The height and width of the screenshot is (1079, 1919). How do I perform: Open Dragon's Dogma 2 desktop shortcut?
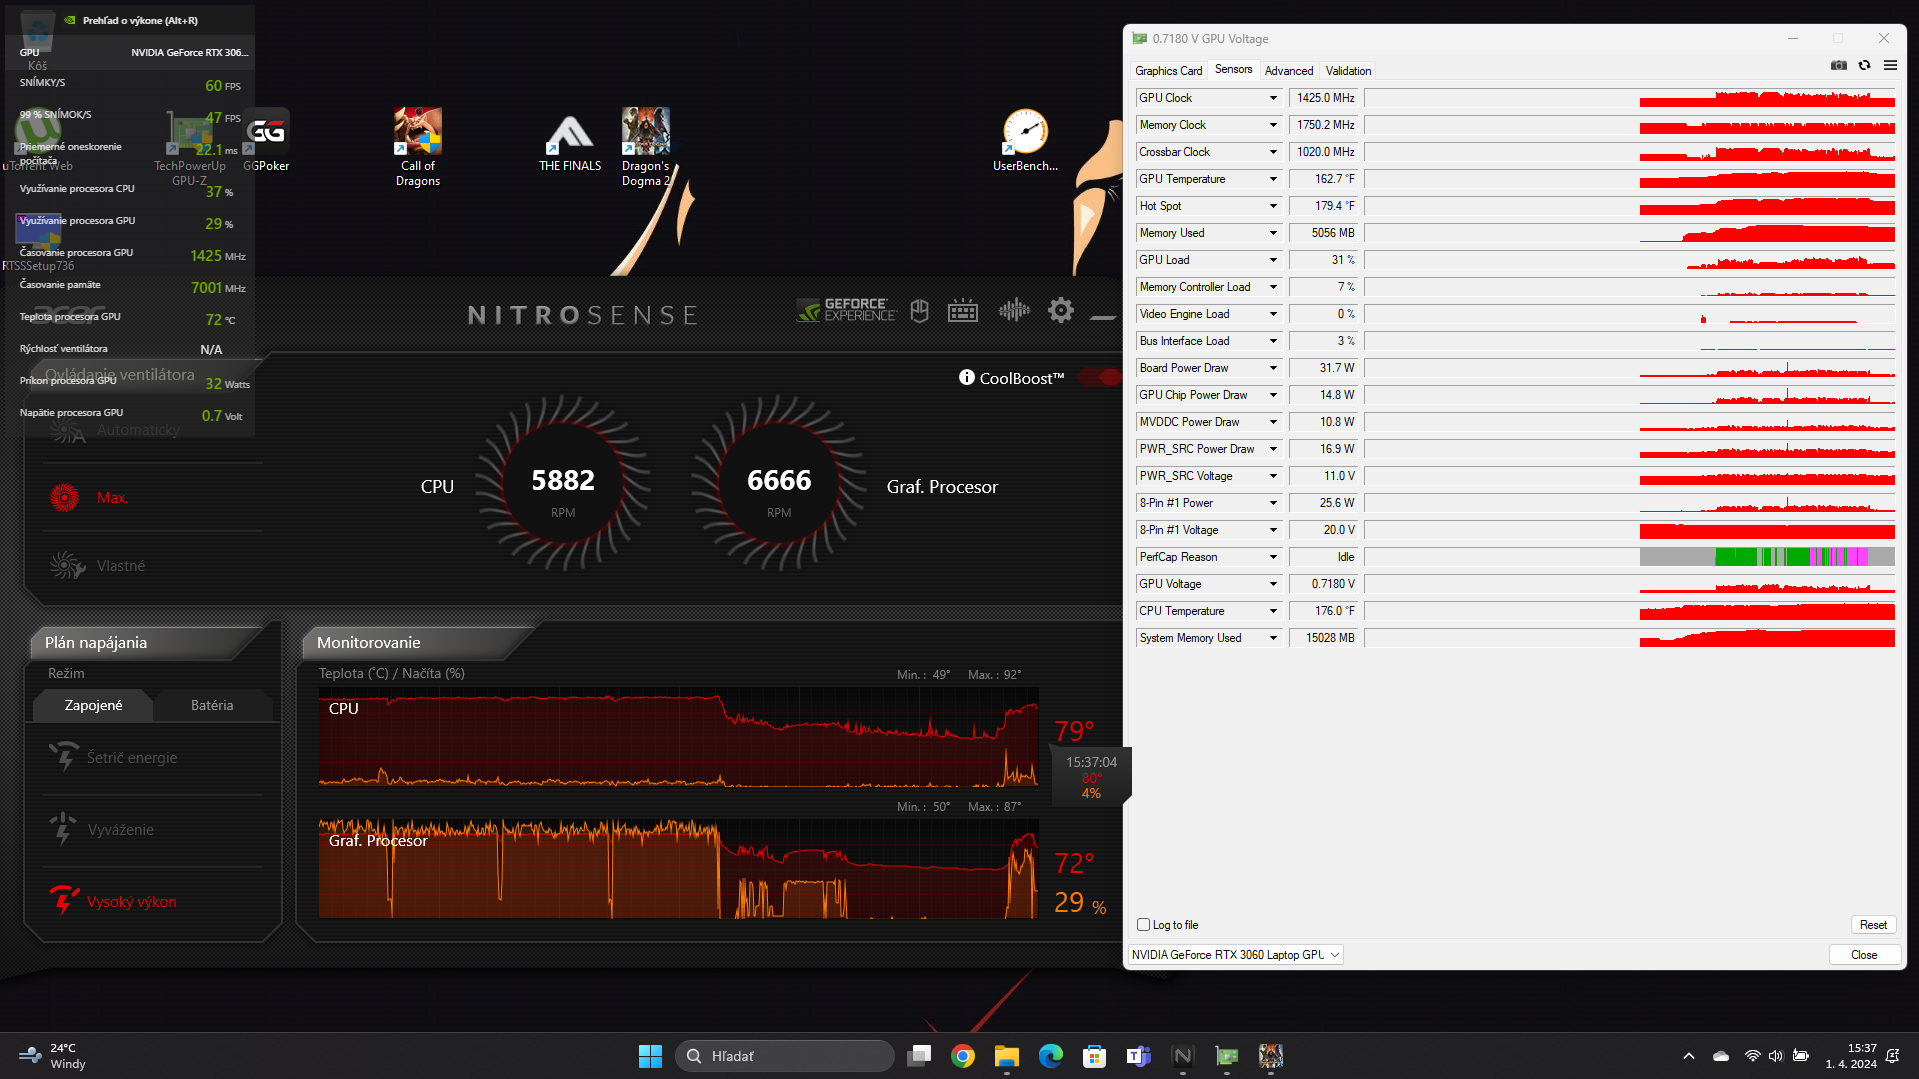tap(646, 147)
